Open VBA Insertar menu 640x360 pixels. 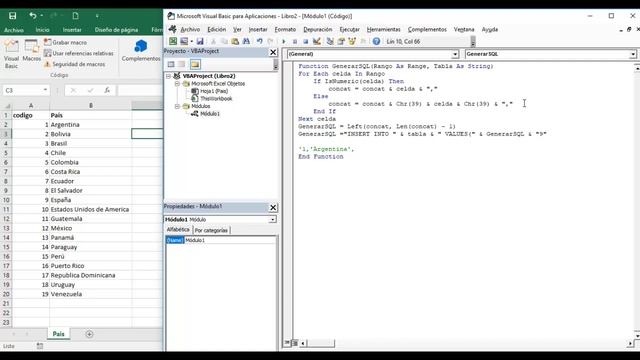pyautogui.click(x=258, y=29)
